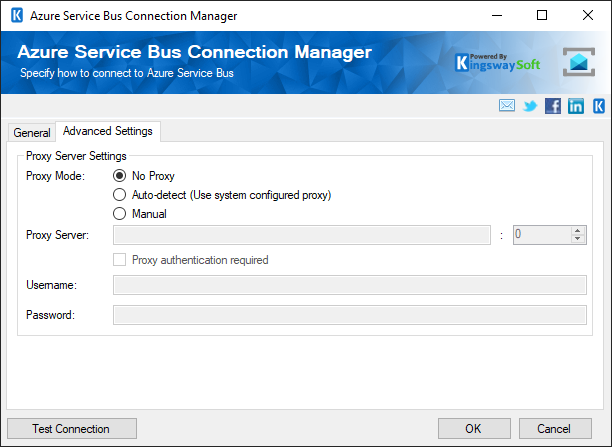This screenshot has height=447, width=612.
Task: Select Auto-detect system configured proxy option
Action: tap(119, 195)
